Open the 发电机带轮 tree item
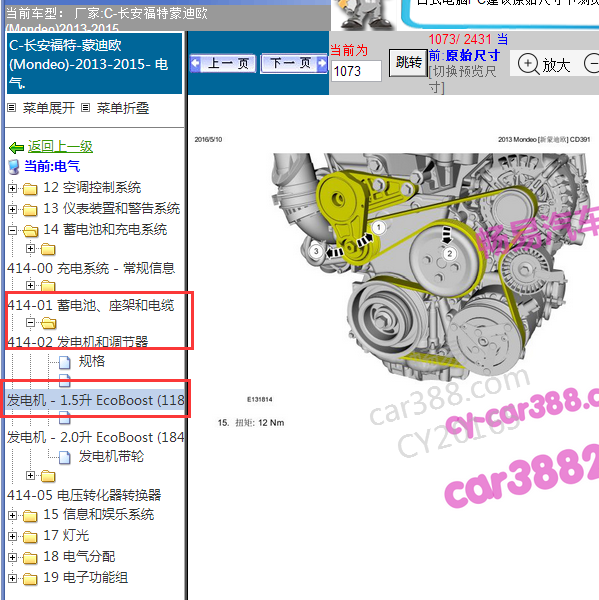599x600 pixels. tap(111, 457)
